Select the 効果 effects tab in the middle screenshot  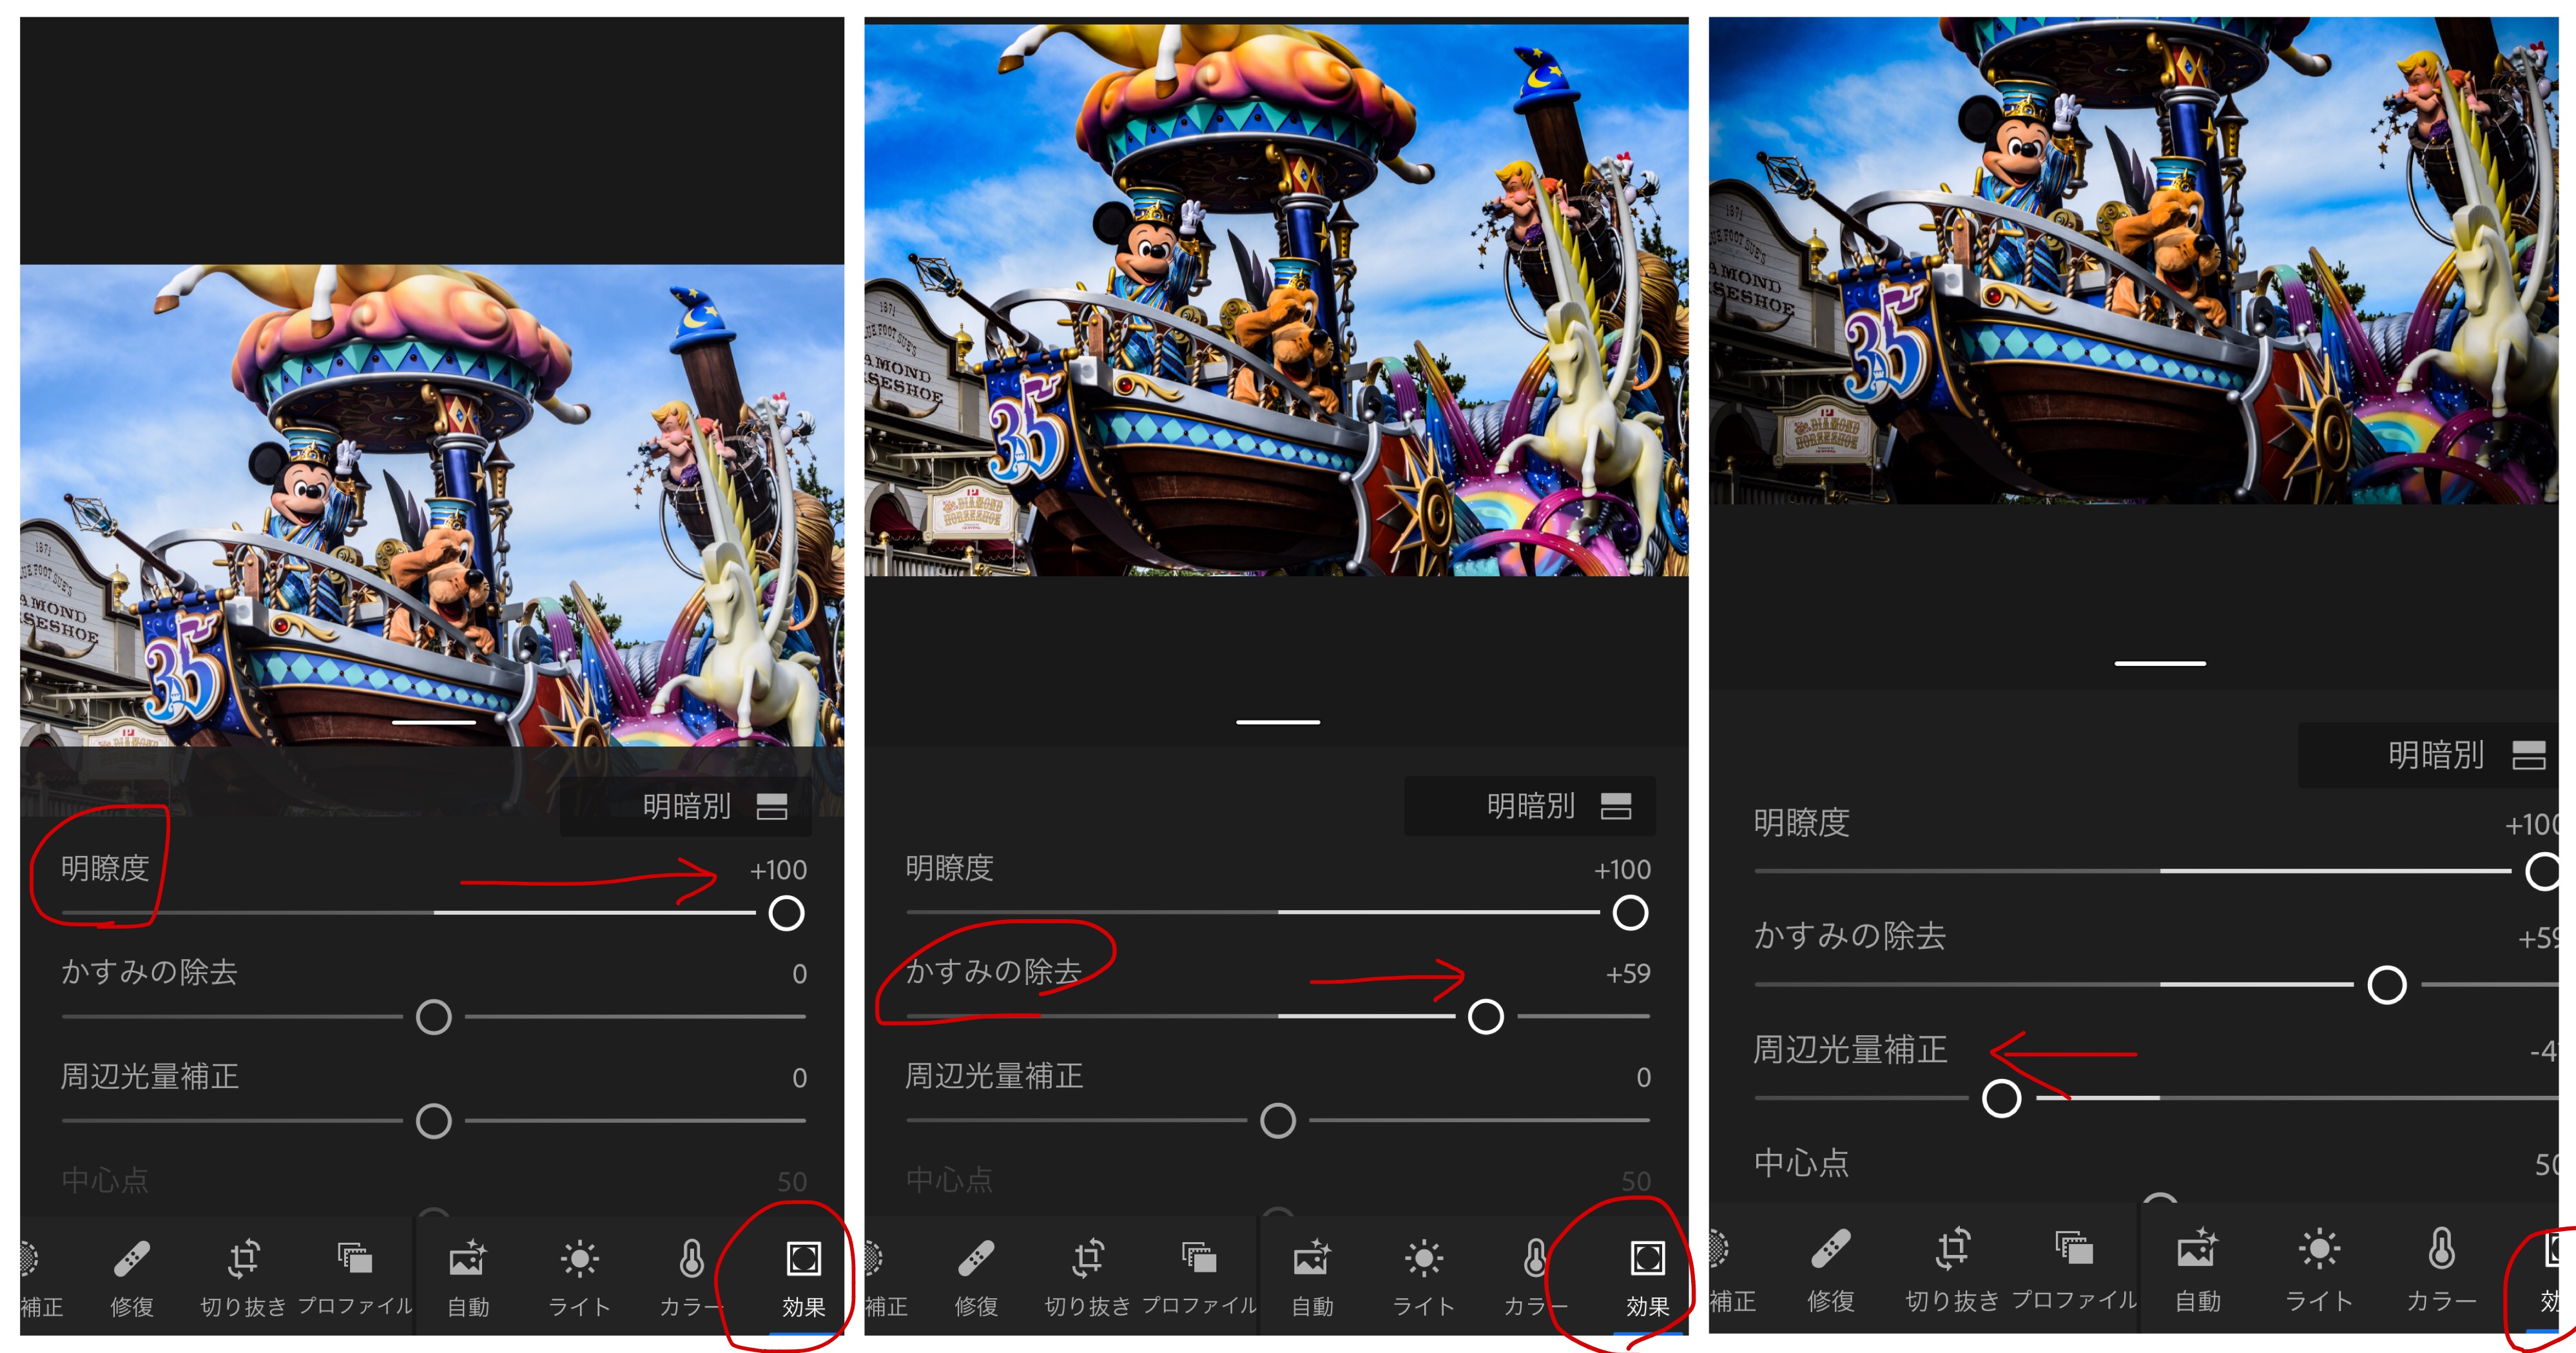click(1647, 1277)
